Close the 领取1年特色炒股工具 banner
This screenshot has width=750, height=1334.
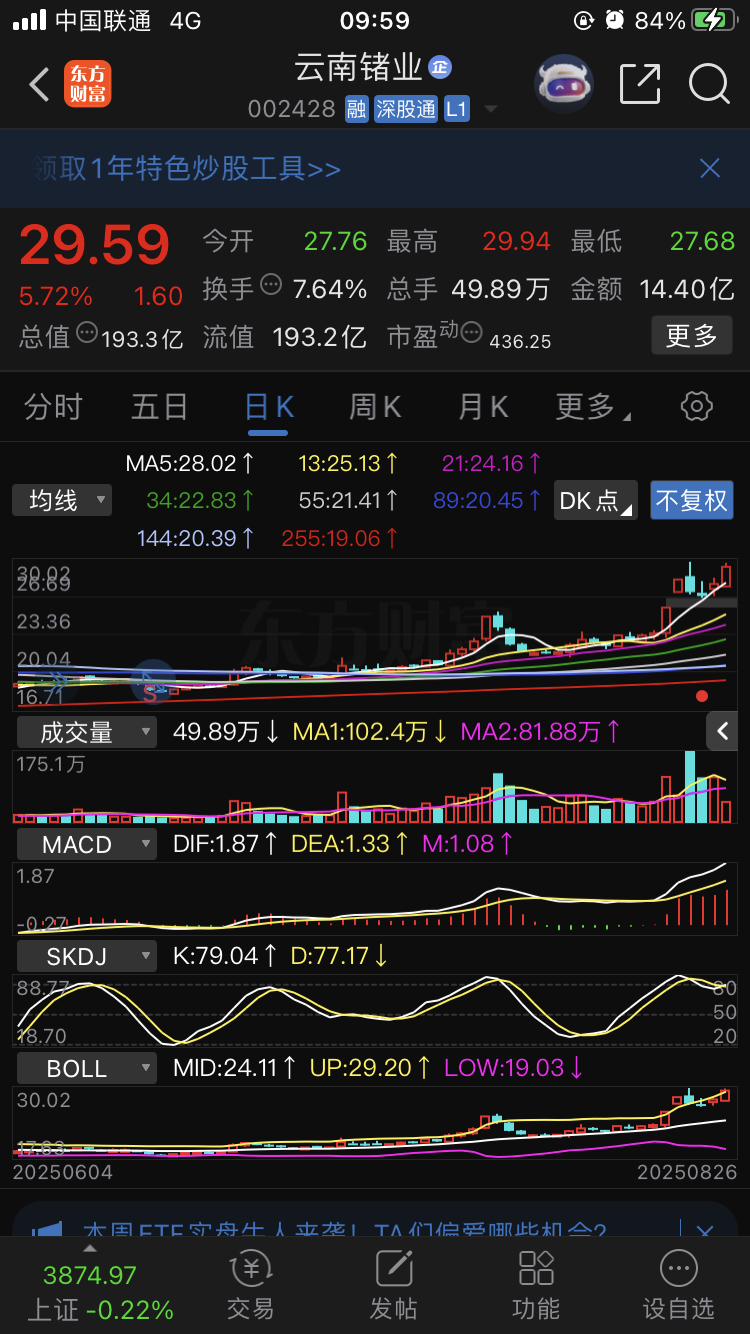pos(710,168)
